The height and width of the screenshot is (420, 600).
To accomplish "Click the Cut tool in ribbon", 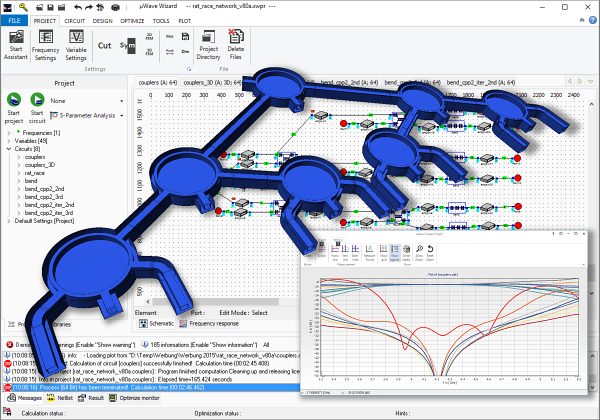I will coord(105,45).
